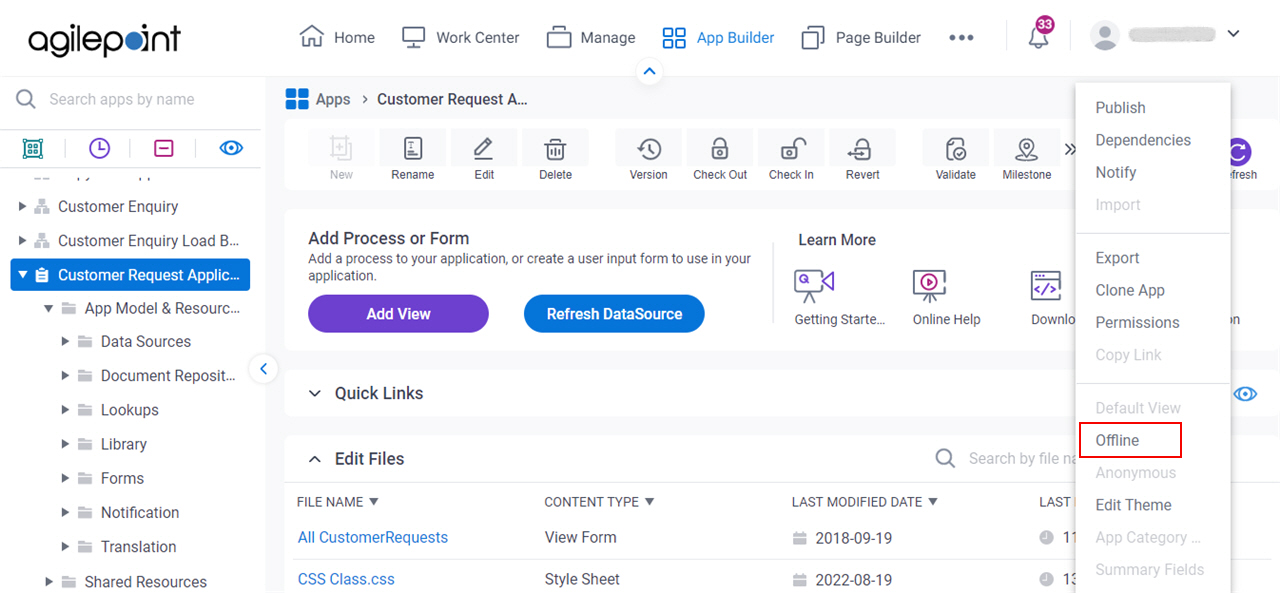Expand the Quick Links section
This screenshot has height=593, width=1280.
[314, 394]
